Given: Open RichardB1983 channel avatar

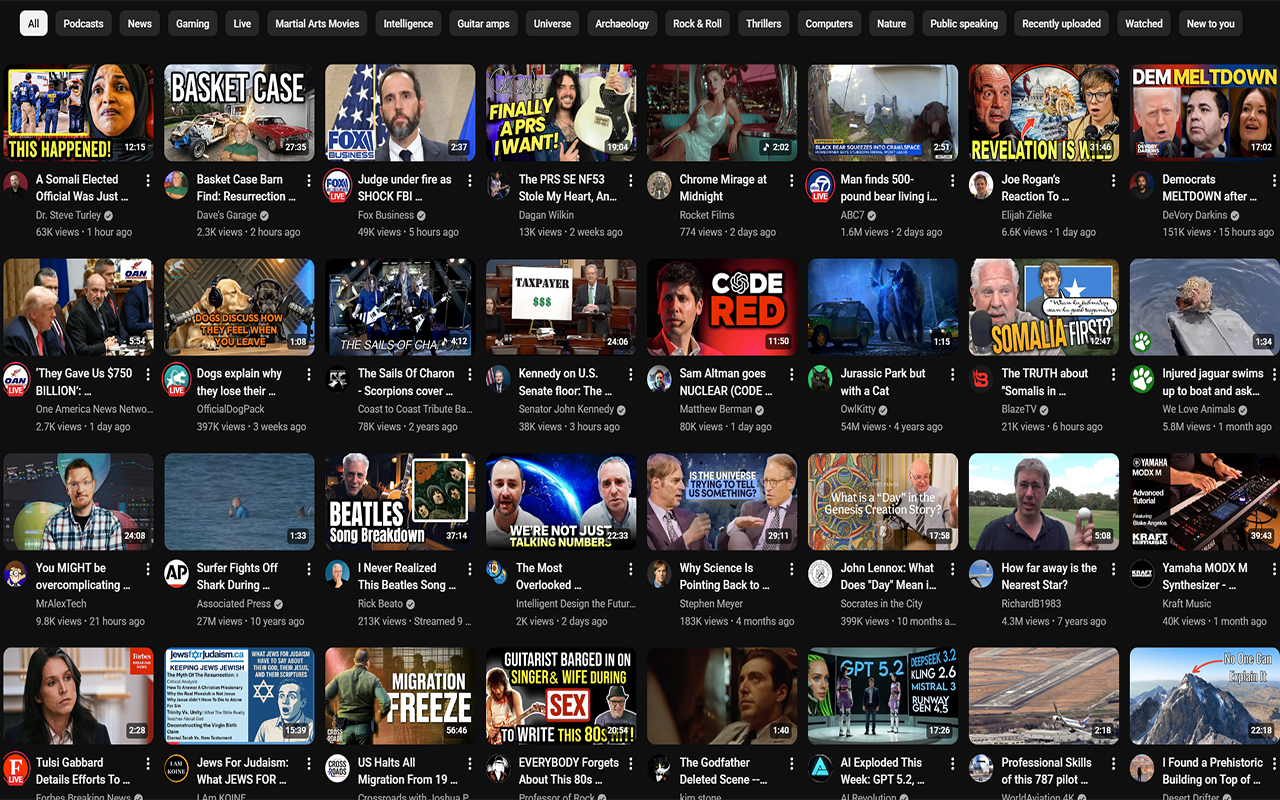Looking at the screenshot, I should pos(981,573).
